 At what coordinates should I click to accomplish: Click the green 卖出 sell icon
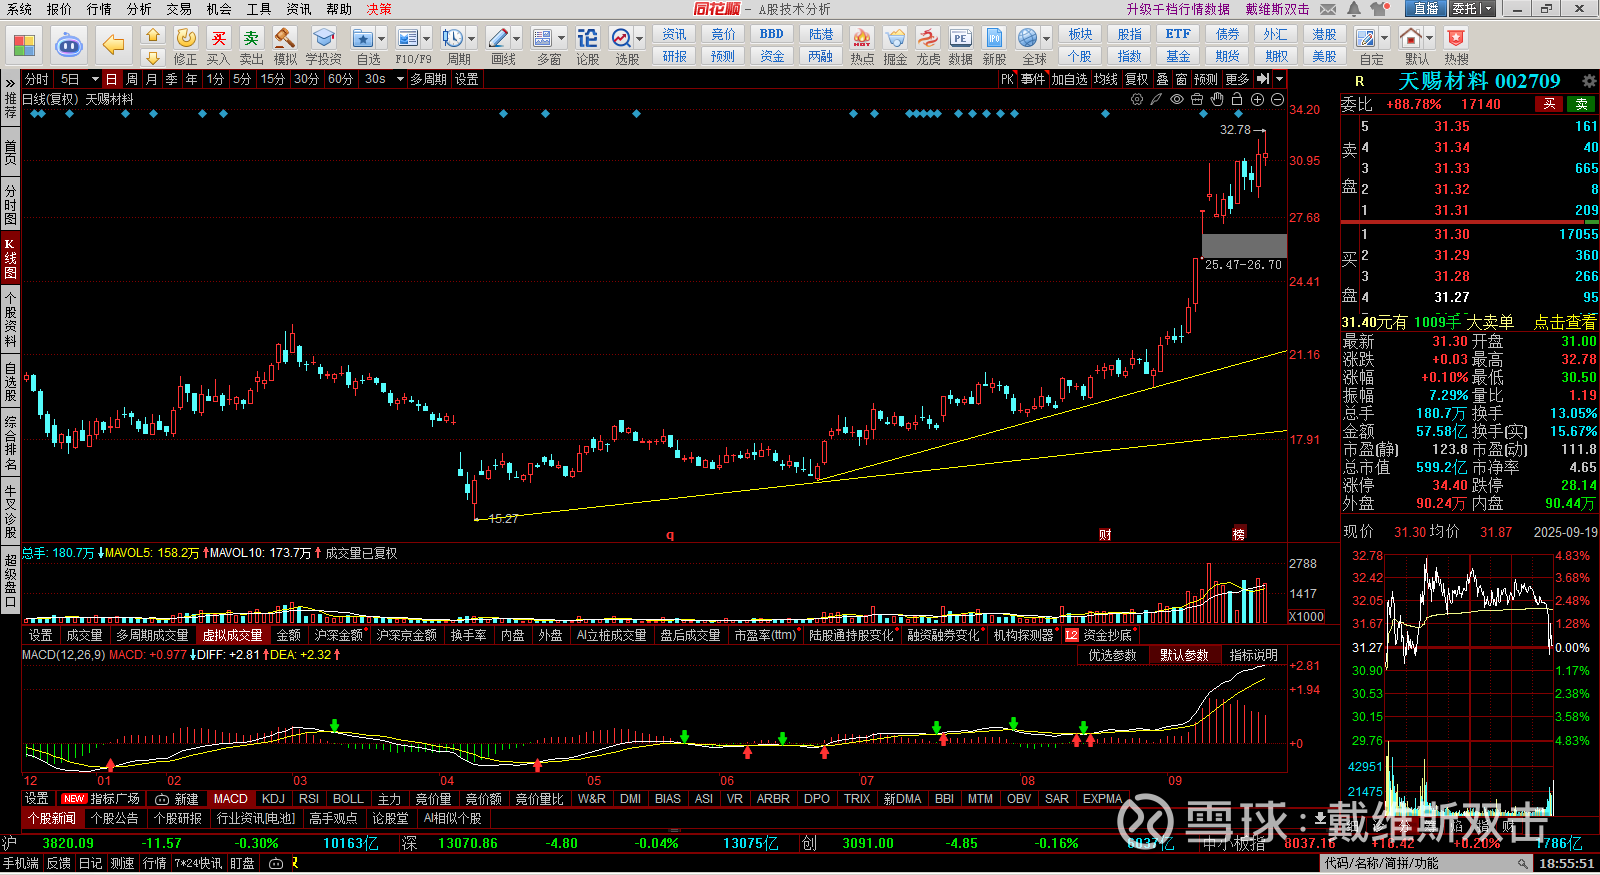(251, 38)
